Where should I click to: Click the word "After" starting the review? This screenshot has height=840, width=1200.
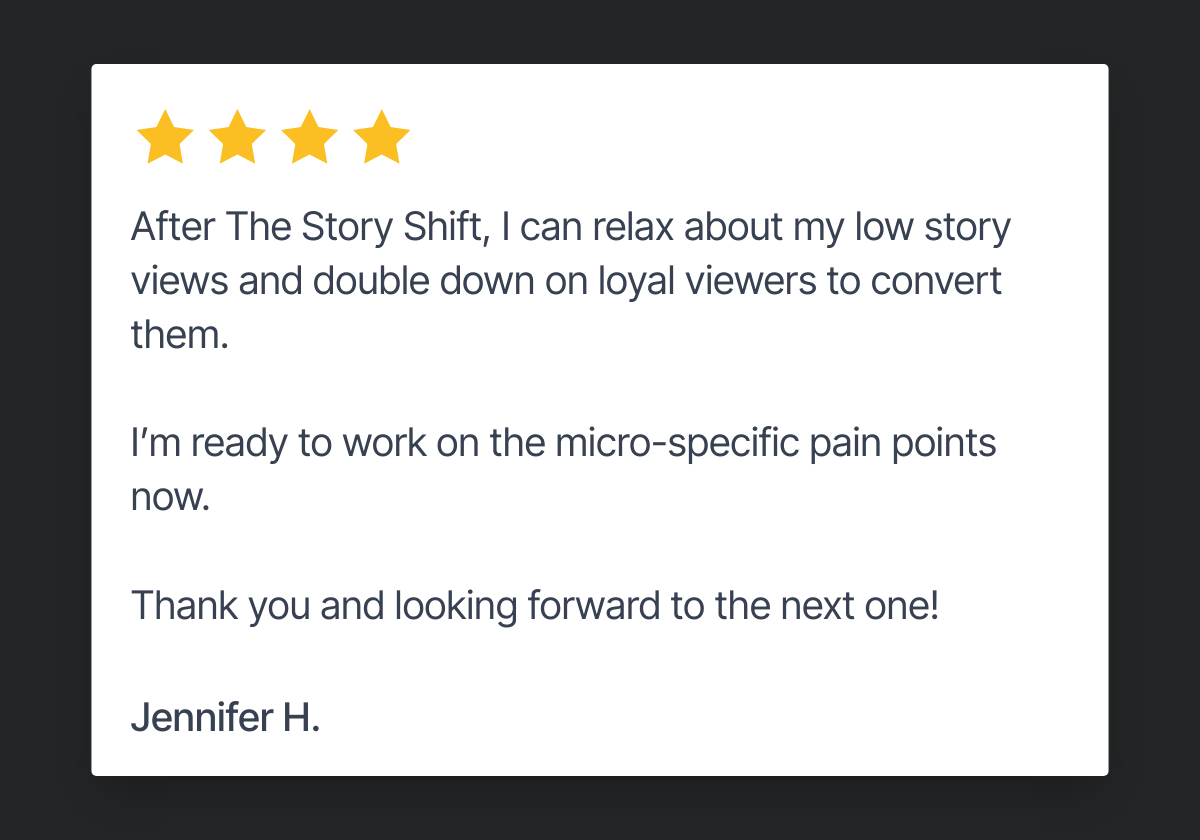[x=173, y=228]
